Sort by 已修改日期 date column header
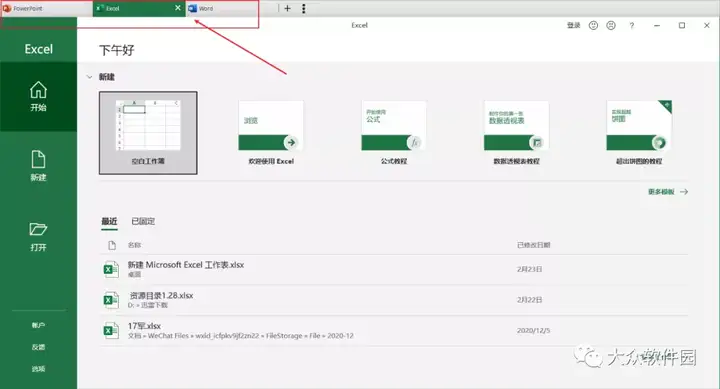 [534, 245]
